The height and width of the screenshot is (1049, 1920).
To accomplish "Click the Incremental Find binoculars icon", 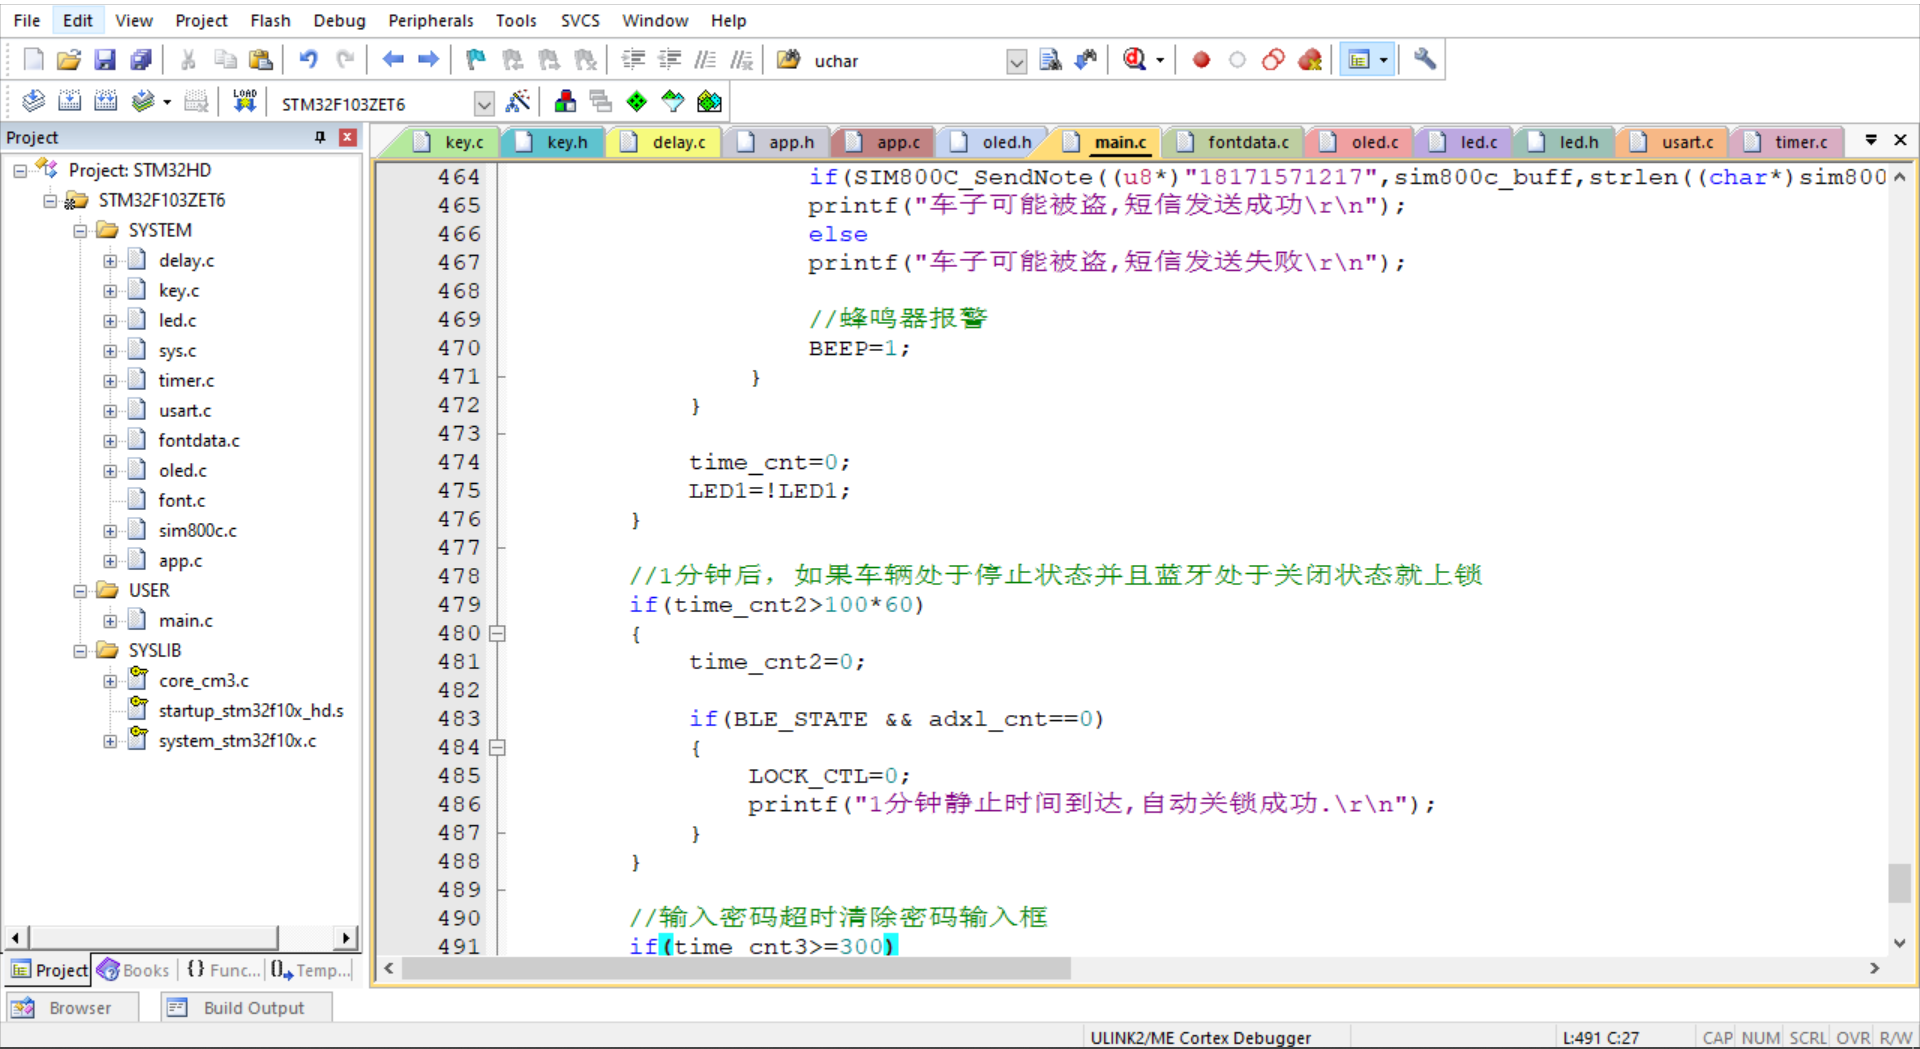I will 1086,60.
